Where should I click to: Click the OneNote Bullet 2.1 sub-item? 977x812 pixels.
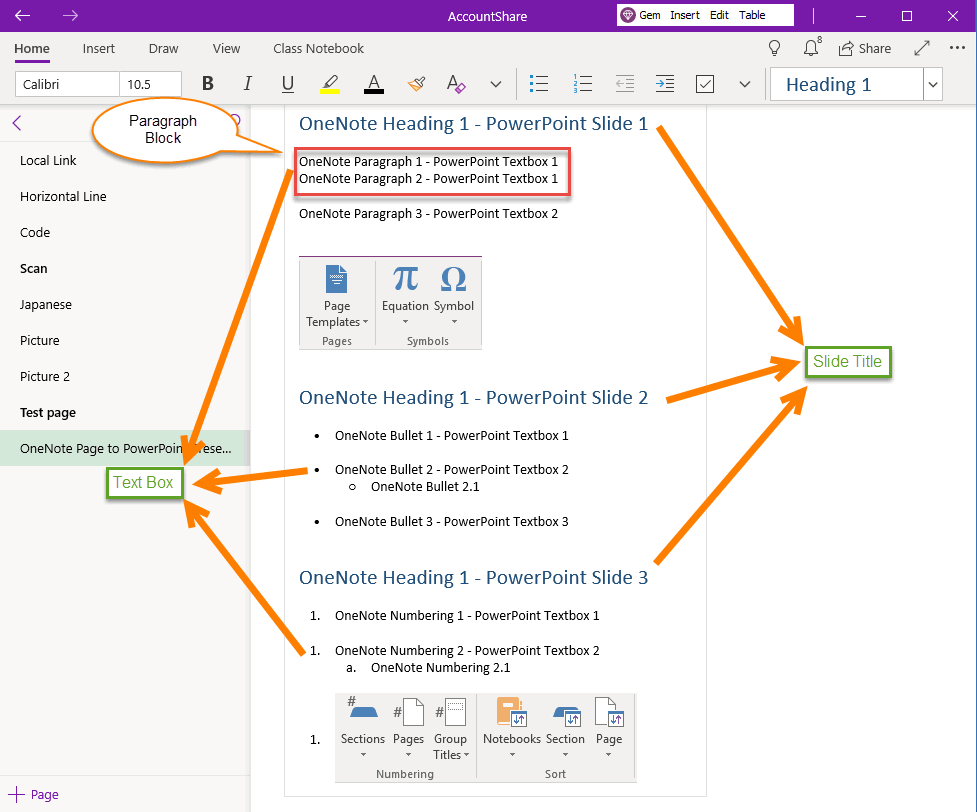pos(425,487)
